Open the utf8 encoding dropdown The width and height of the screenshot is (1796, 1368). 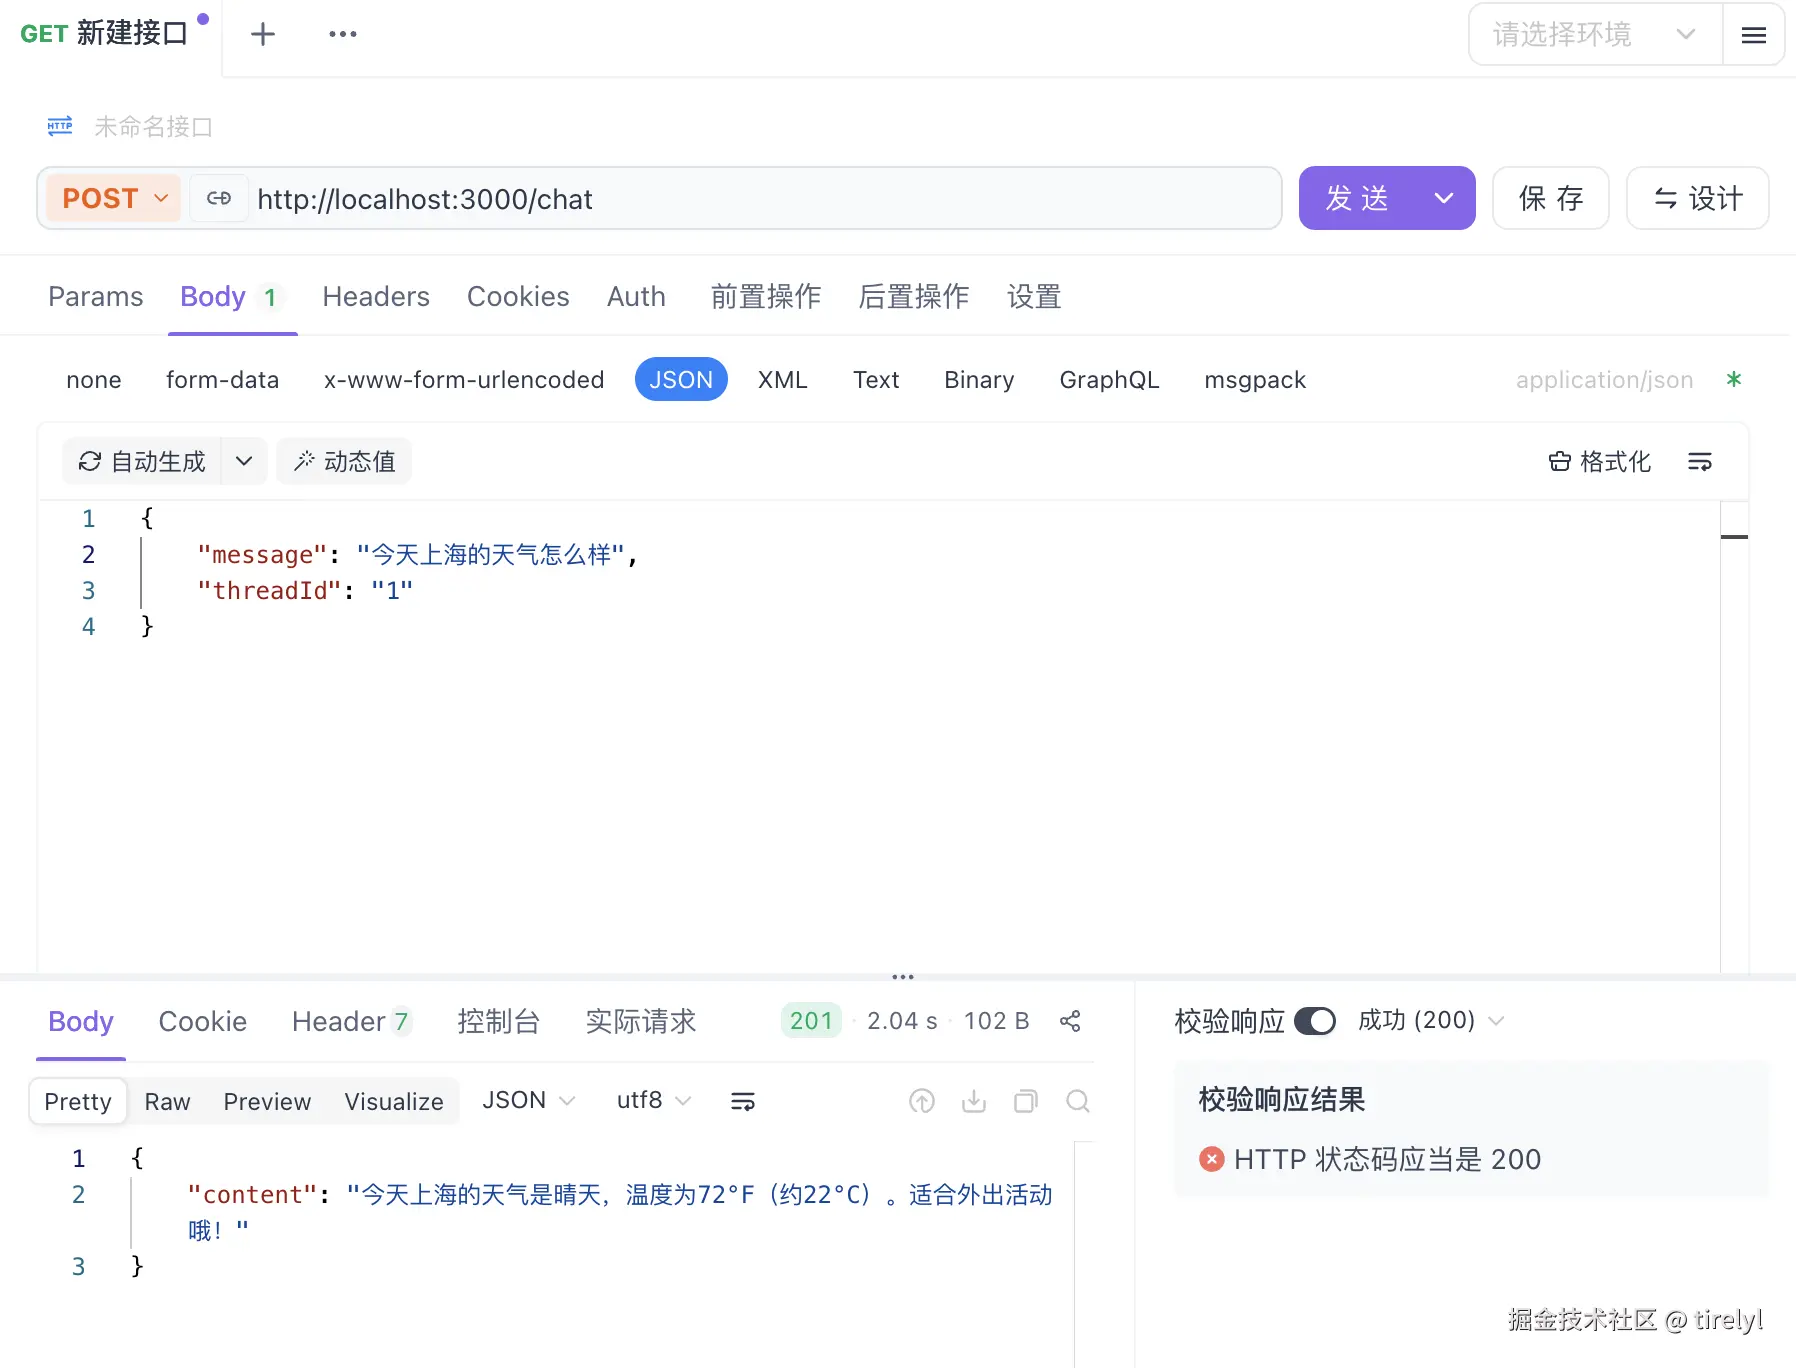pyautogui.click(x=654, y=1100)
